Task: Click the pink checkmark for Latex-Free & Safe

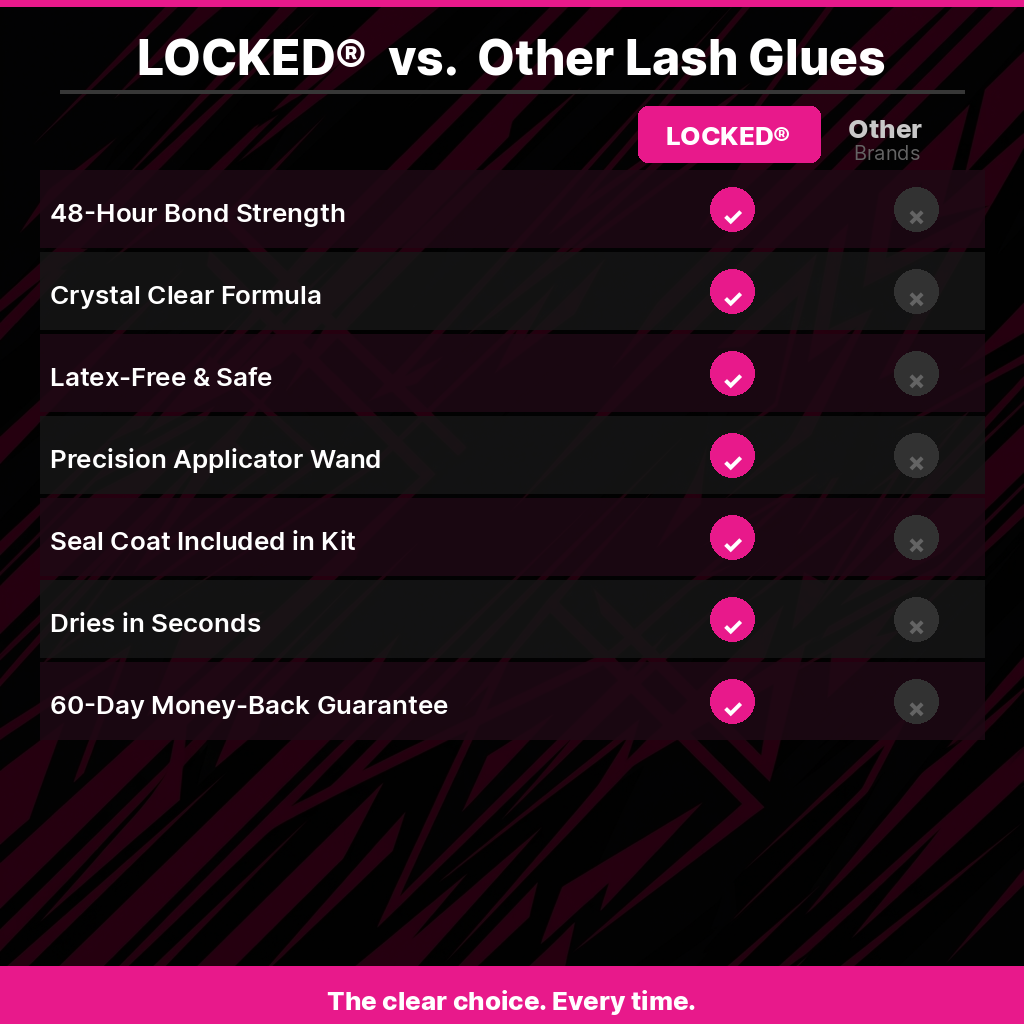Action: 732,374
